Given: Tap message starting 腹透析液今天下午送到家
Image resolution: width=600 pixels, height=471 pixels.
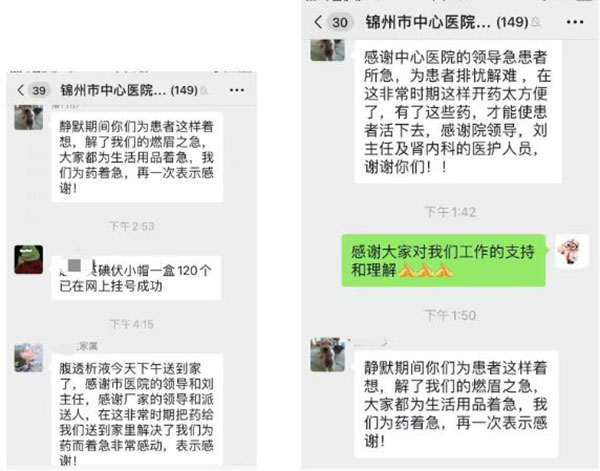Looking at the screenshot, I should click(x=136, y=411).
